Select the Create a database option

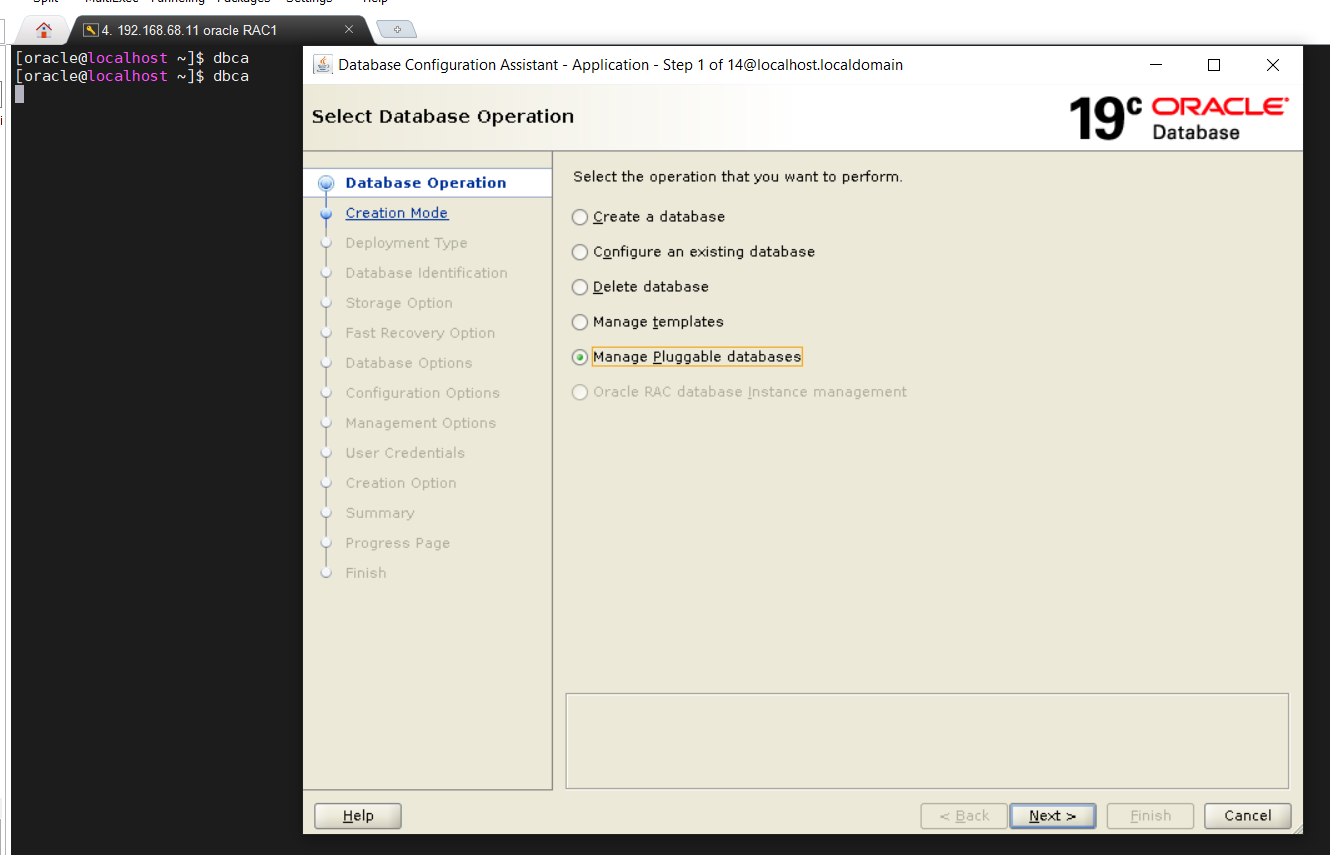pyautogui.click(x=580, y=217)
